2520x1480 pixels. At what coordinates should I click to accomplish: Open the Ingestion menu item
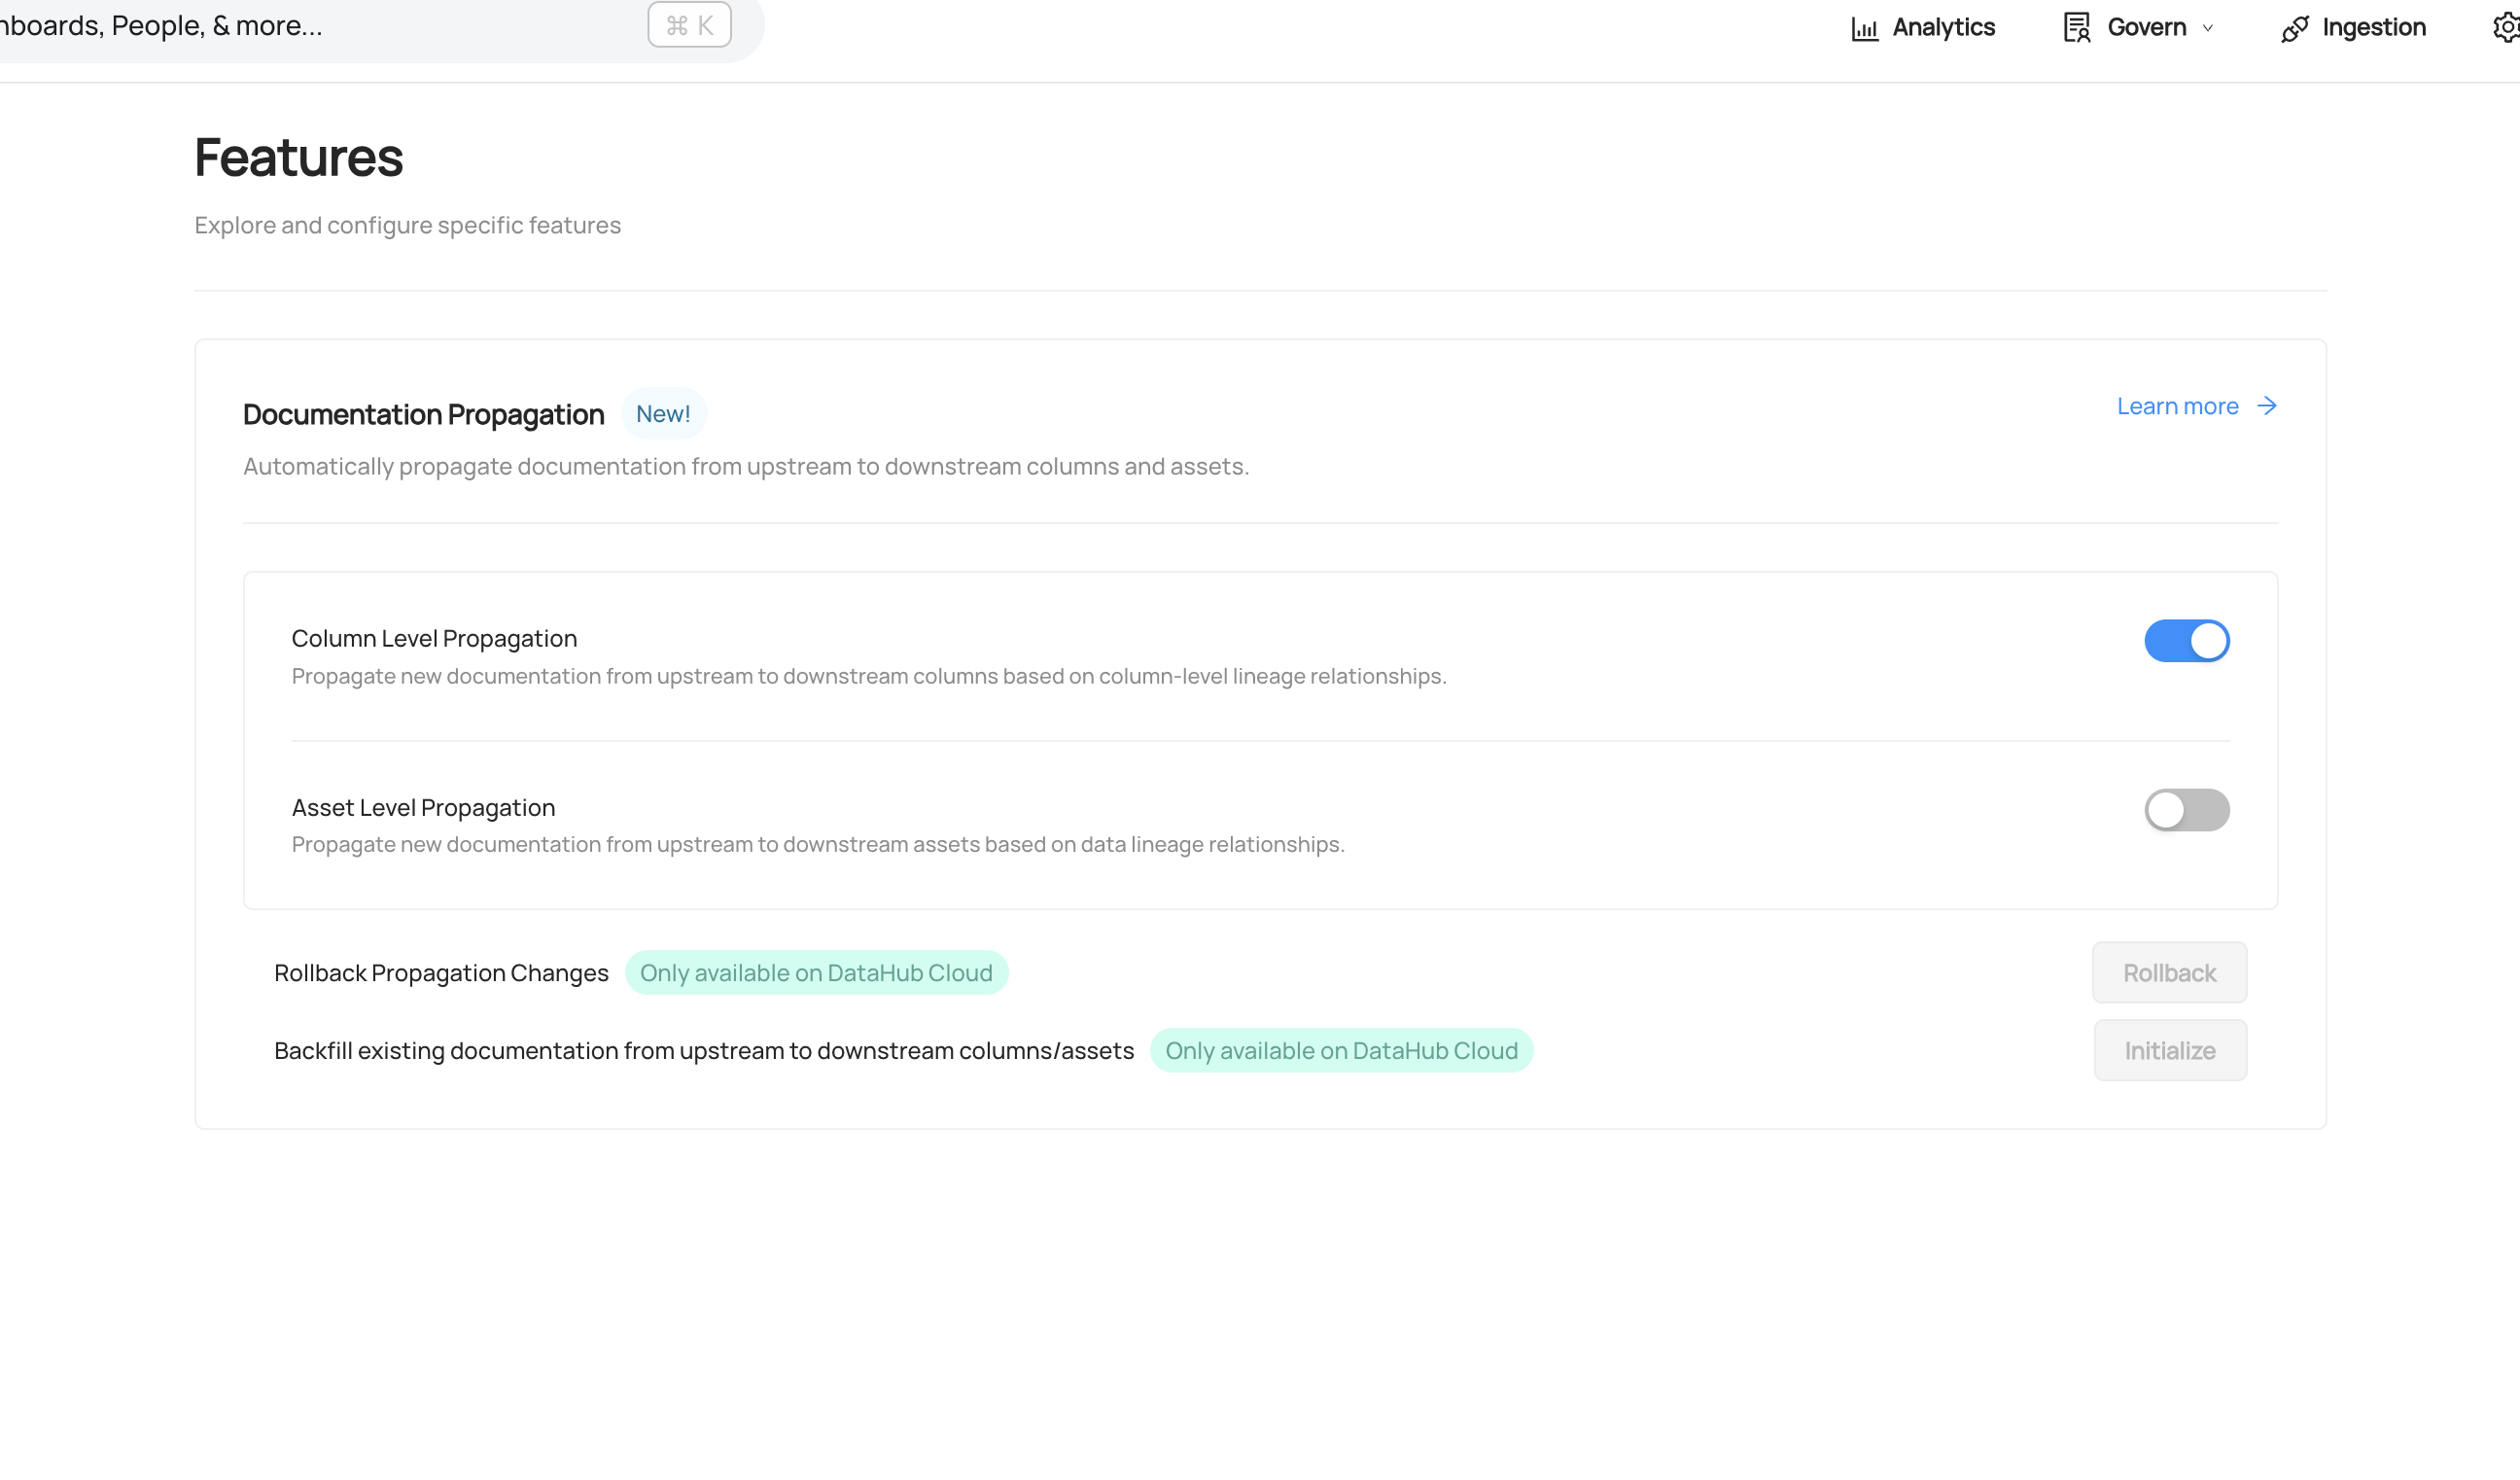coord(2373,28)
